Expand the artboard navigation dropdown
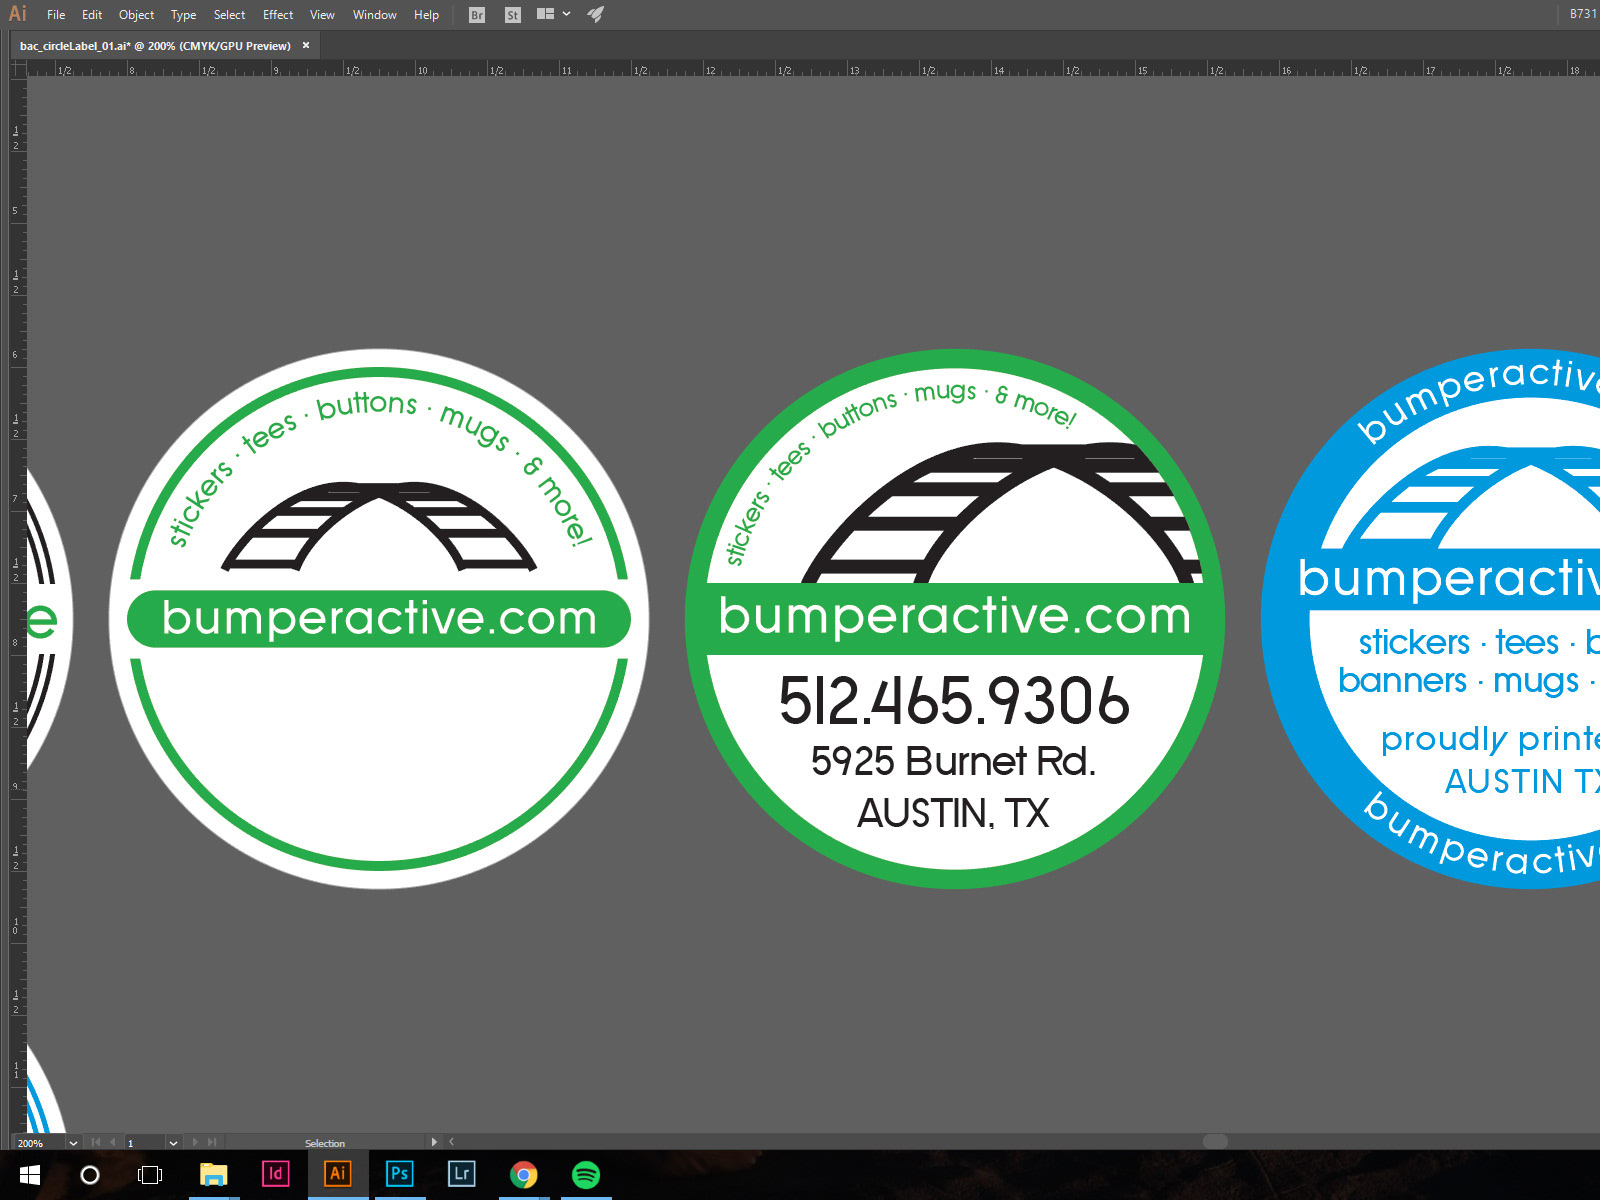 (x=173, y=1143)
